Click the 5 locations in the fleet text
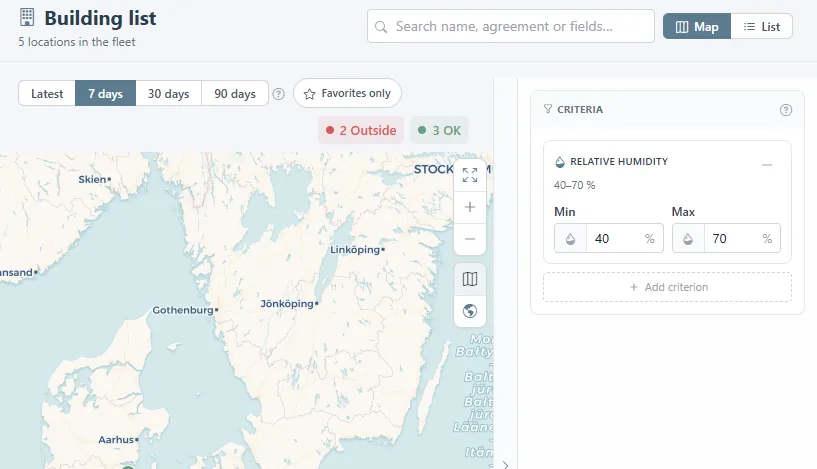Screen dimensions: 817x469 click(77, 42)
